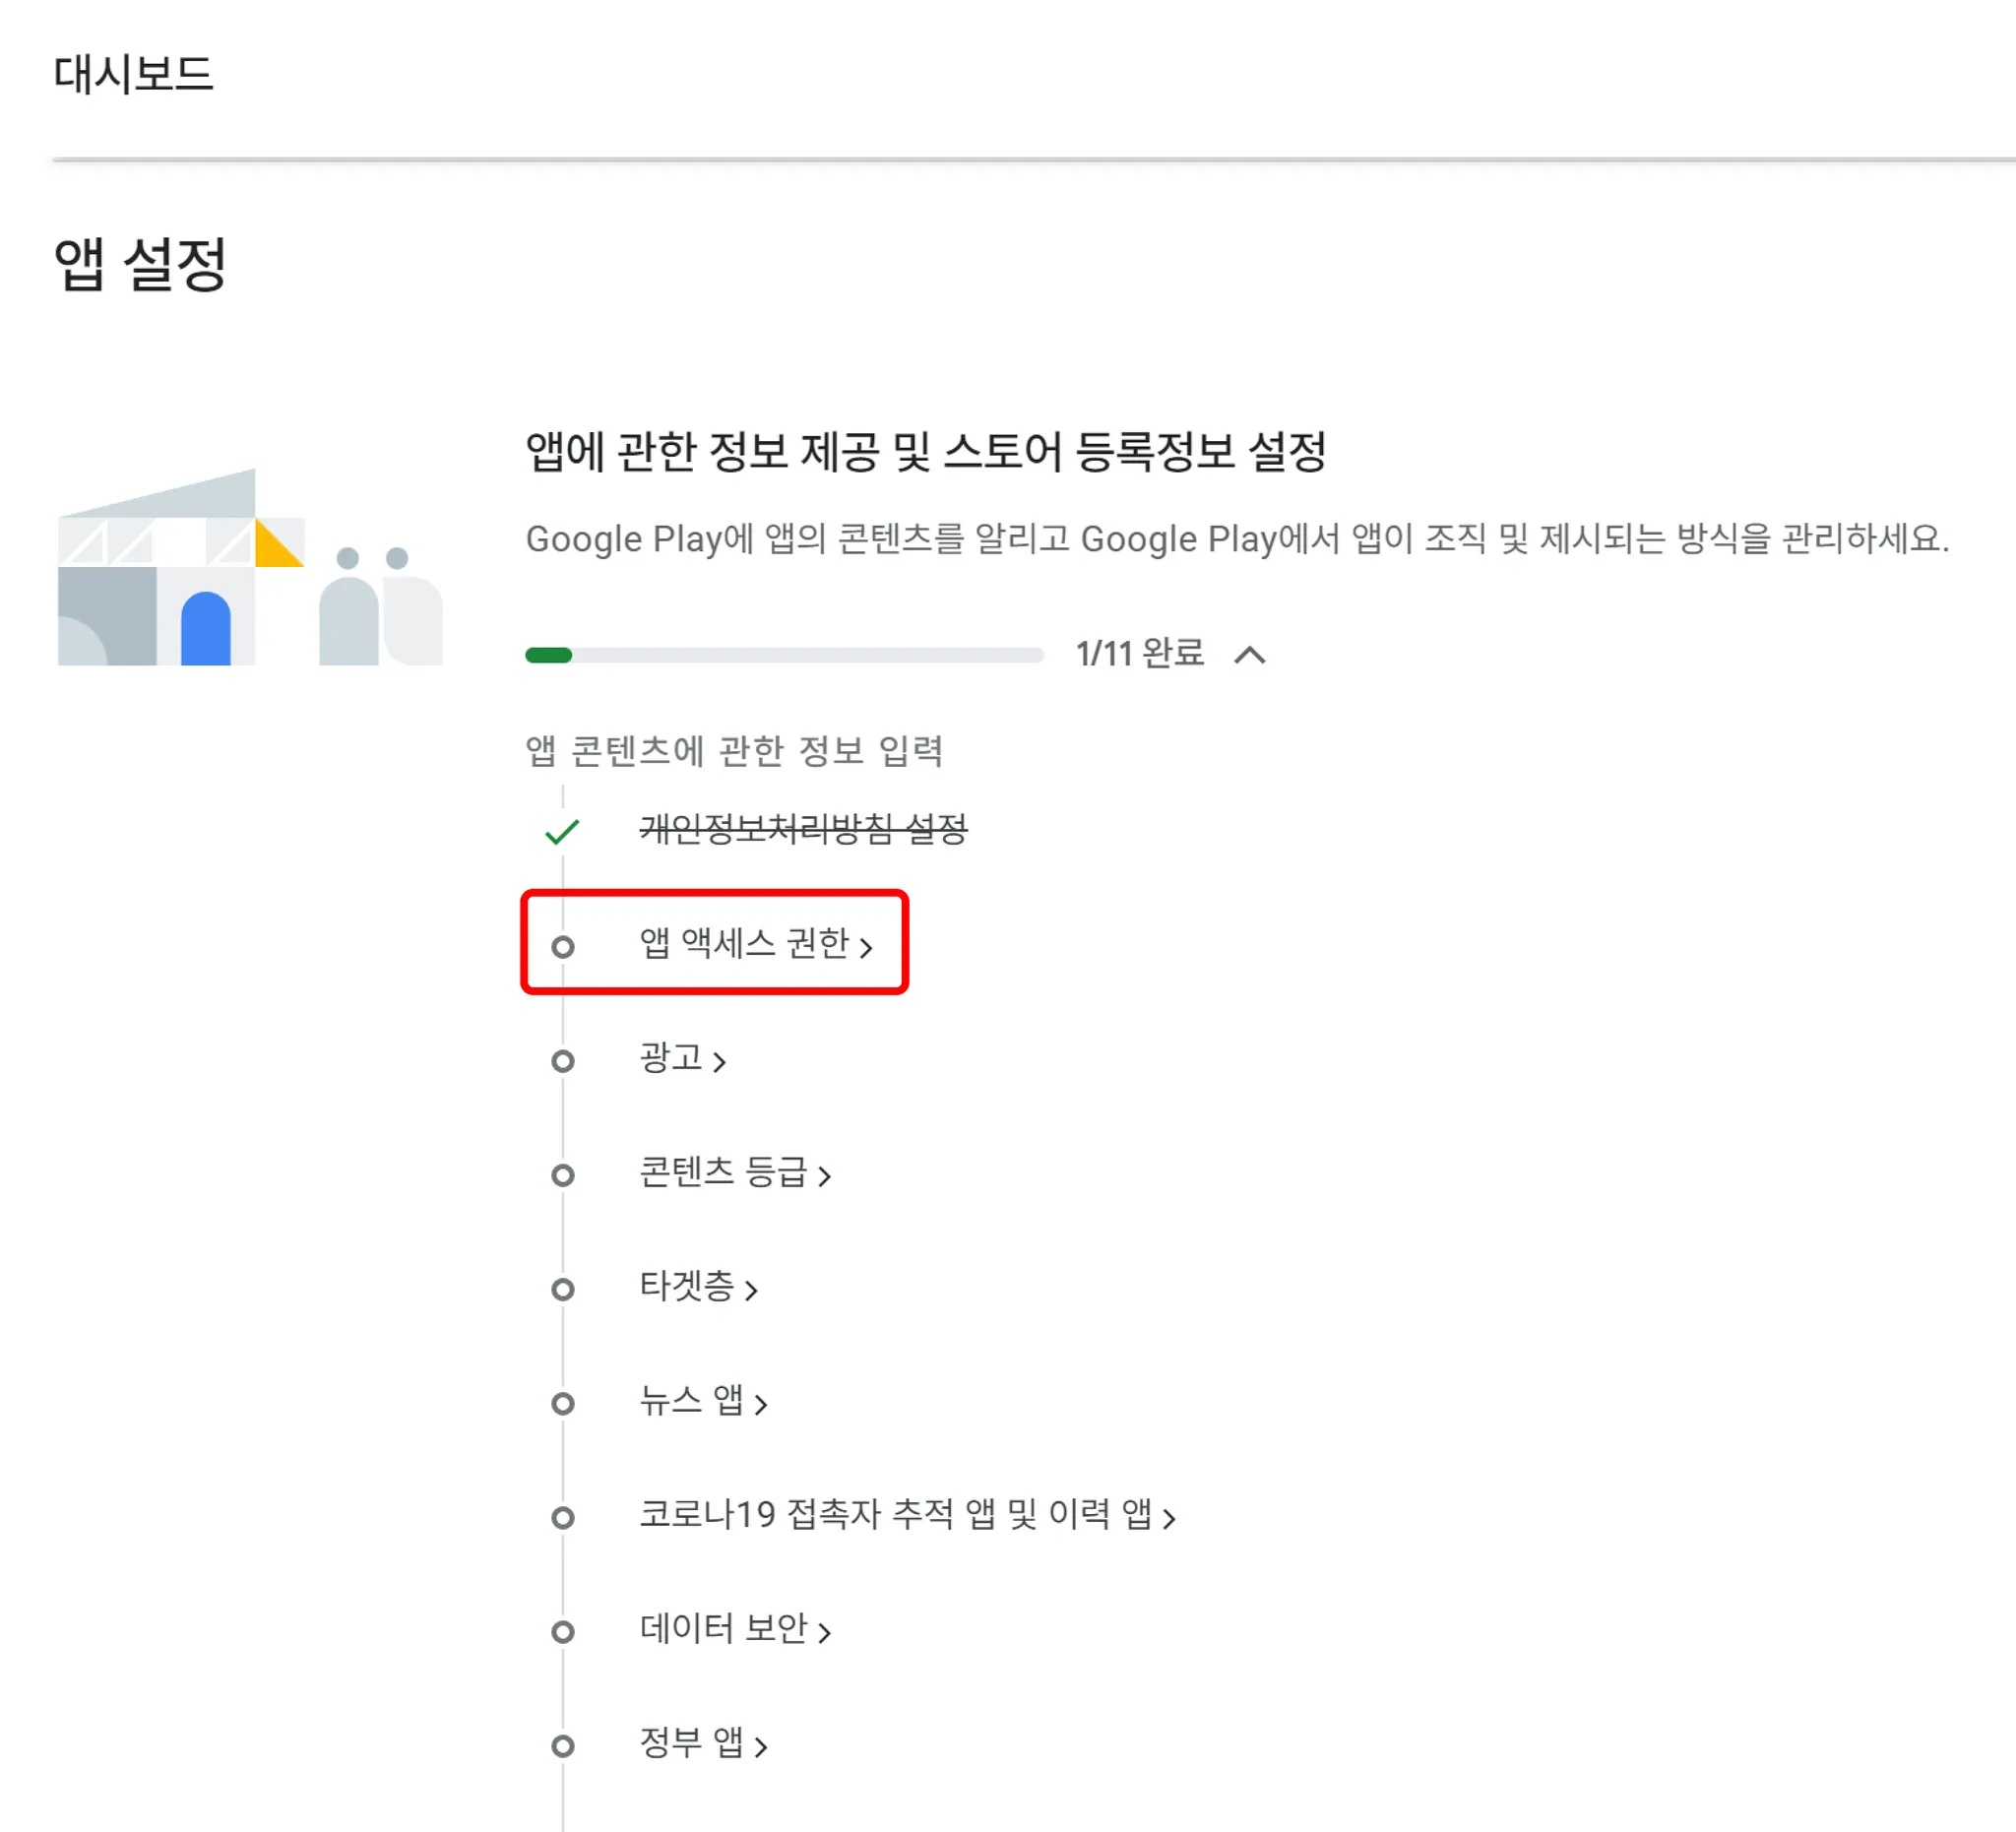This screenshot has width=2016, height=1832.
Task: Click the circle status icon beside 데이터 보안
Action: point(563,1632)
